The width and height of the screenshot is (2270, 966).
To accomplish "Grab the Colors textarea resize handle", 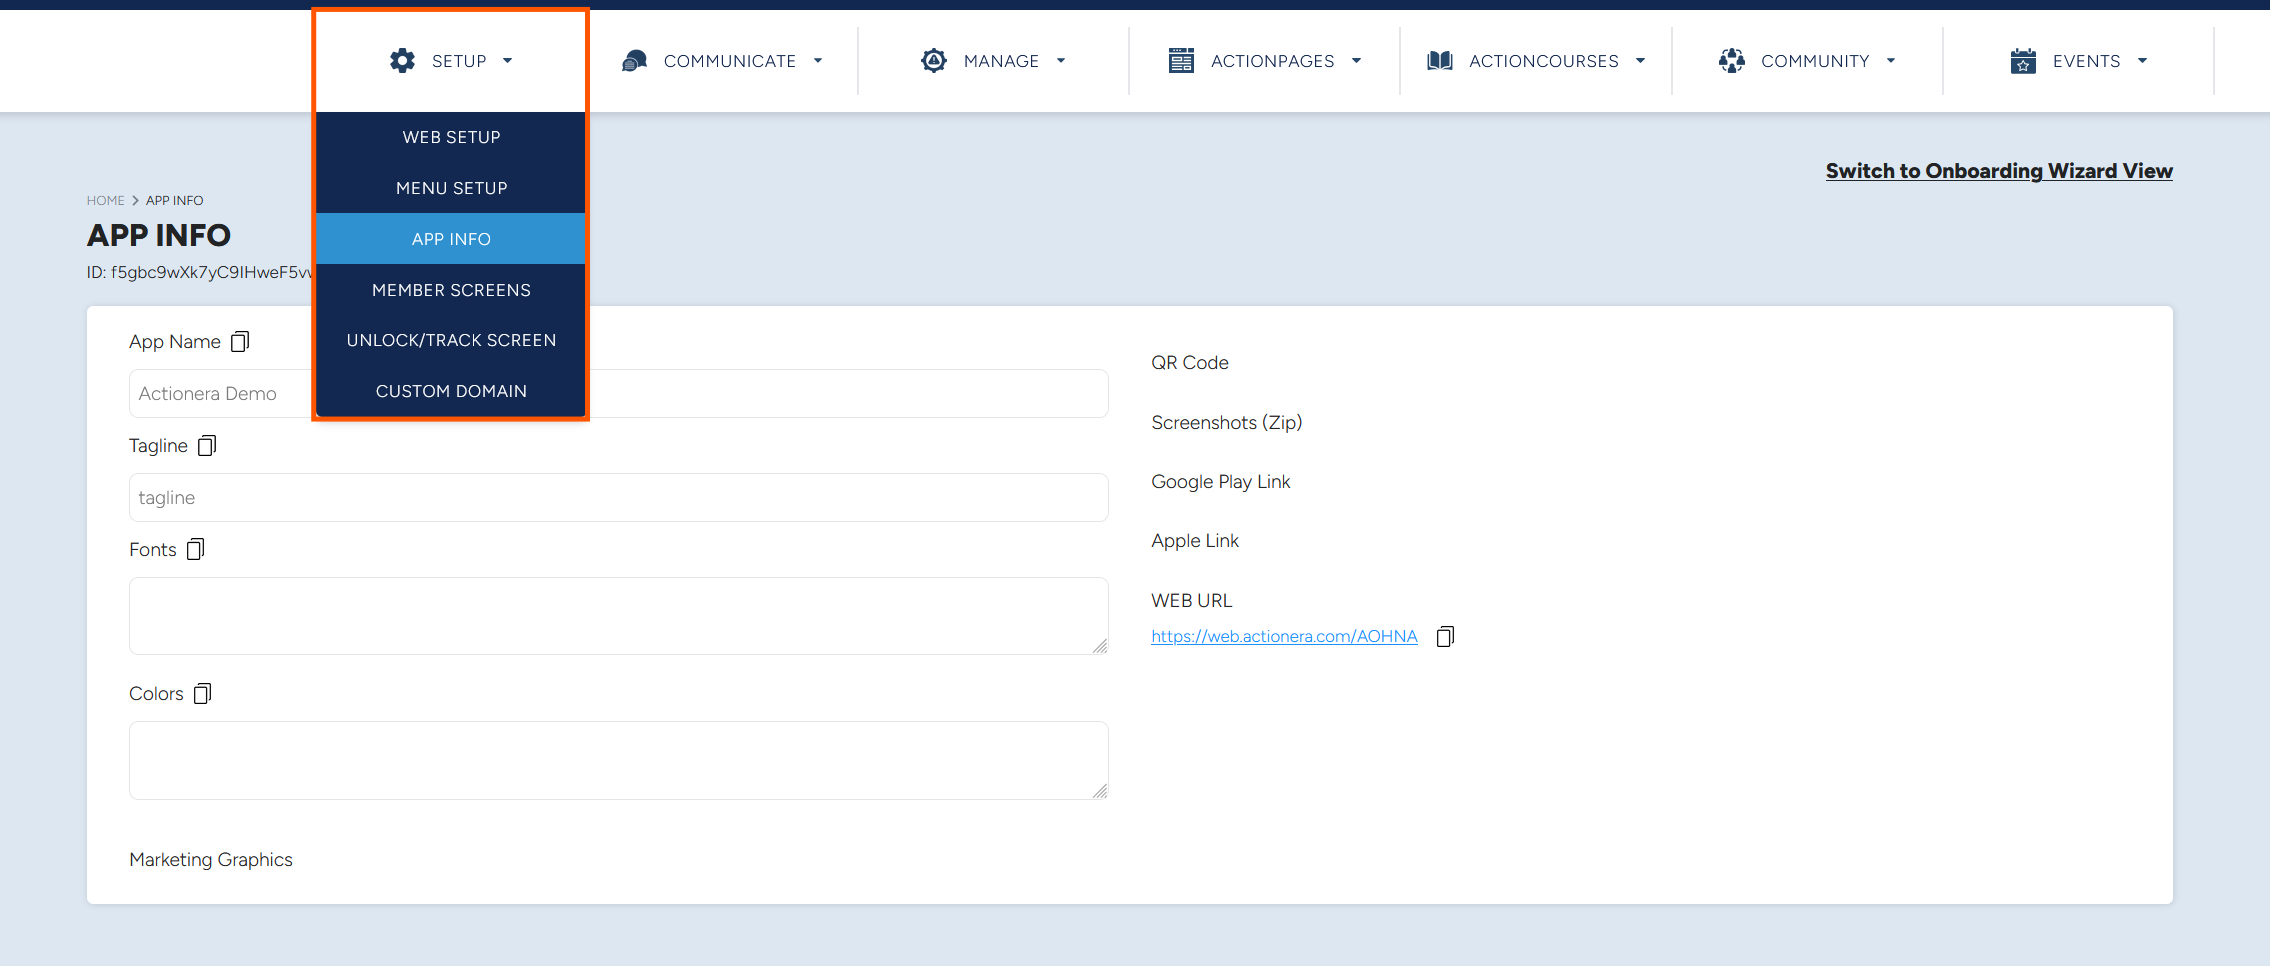I will (1100, 791).
